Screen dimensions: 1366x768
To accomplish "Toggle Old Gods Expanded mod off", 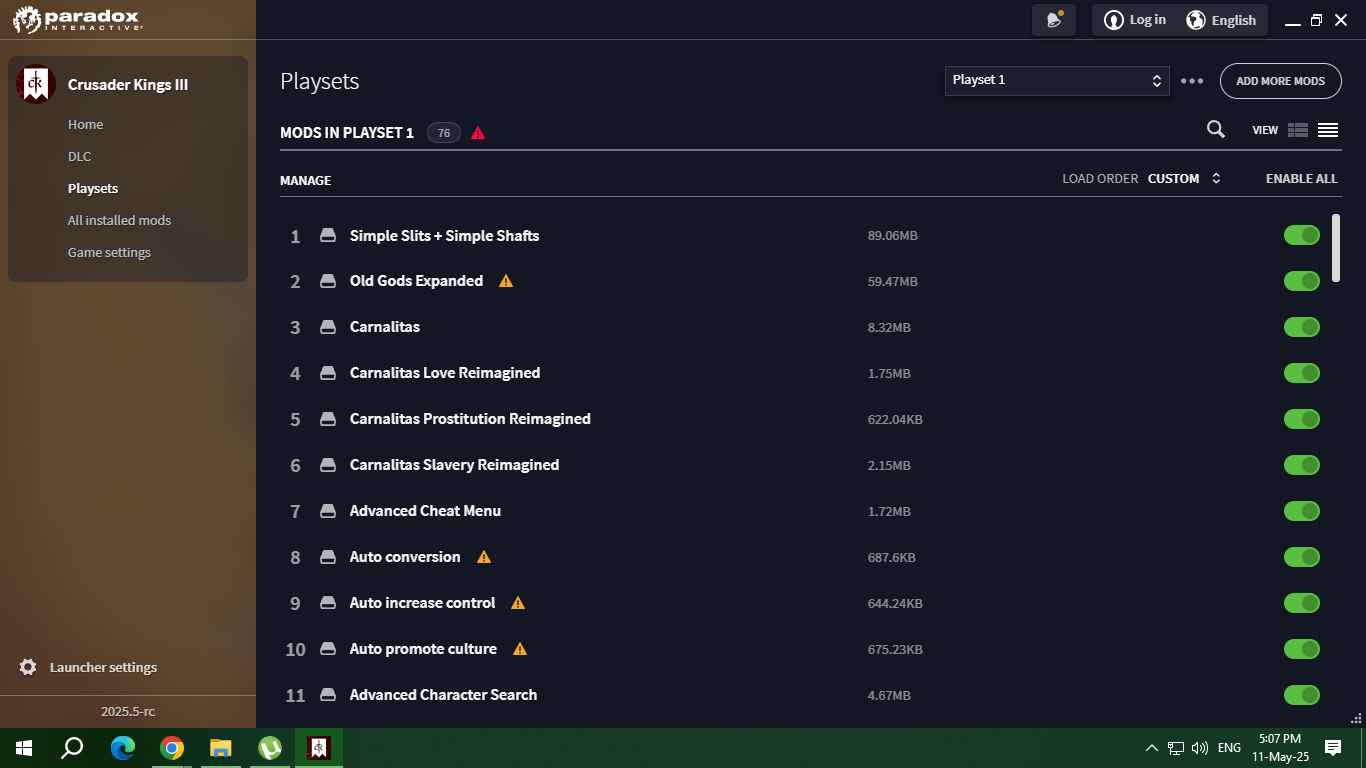I will click(1302, 281).
